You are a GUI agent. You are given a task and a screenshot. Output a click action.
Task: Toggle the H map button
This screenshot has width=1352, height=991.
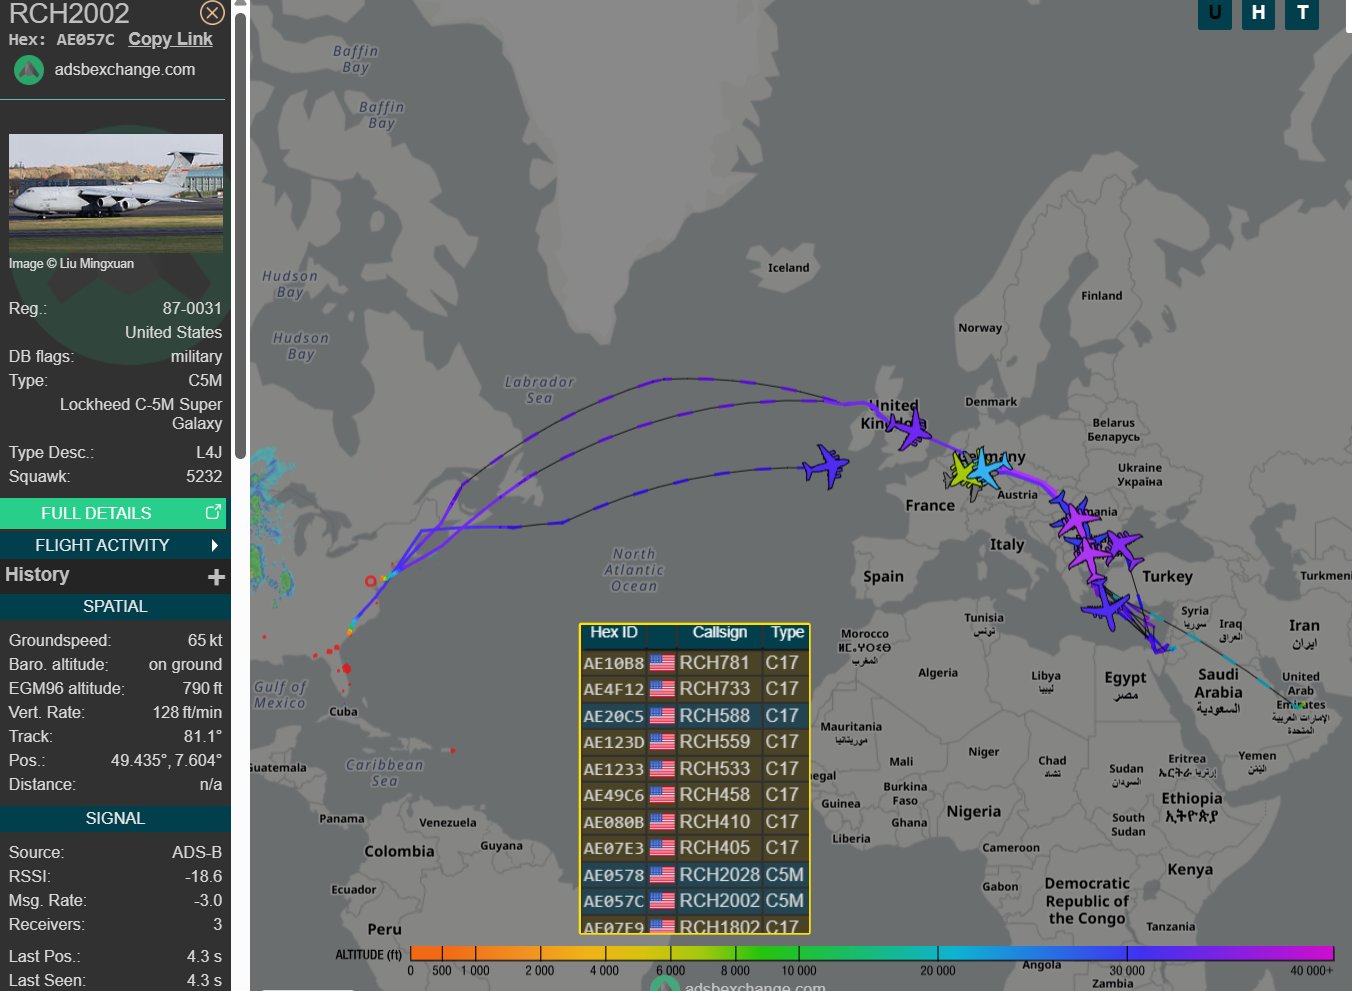[1258, 13]
